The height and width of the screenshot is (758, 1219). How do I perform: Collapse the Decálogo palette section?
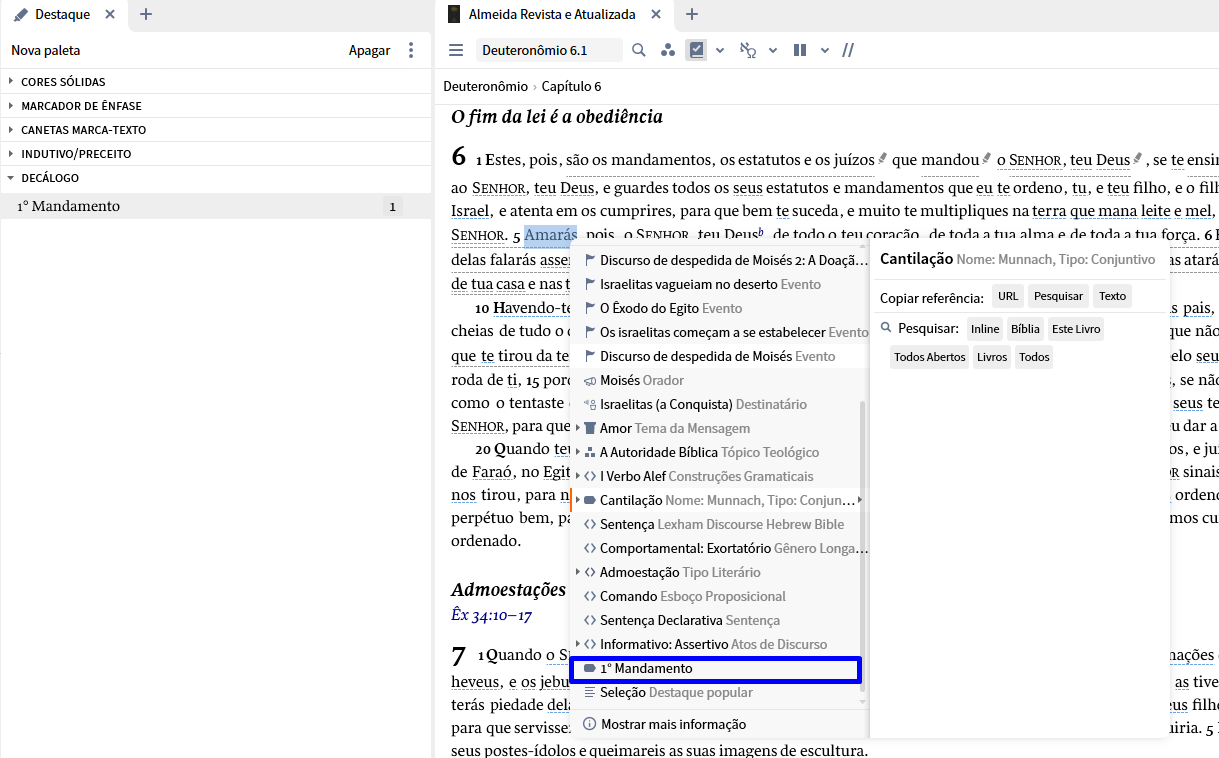pyautogui.click(x=216, y=178)
